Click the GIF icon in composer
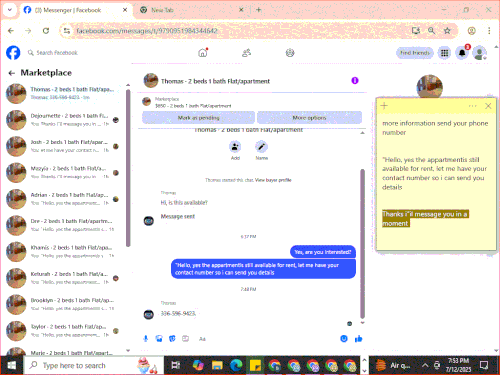 185,339
